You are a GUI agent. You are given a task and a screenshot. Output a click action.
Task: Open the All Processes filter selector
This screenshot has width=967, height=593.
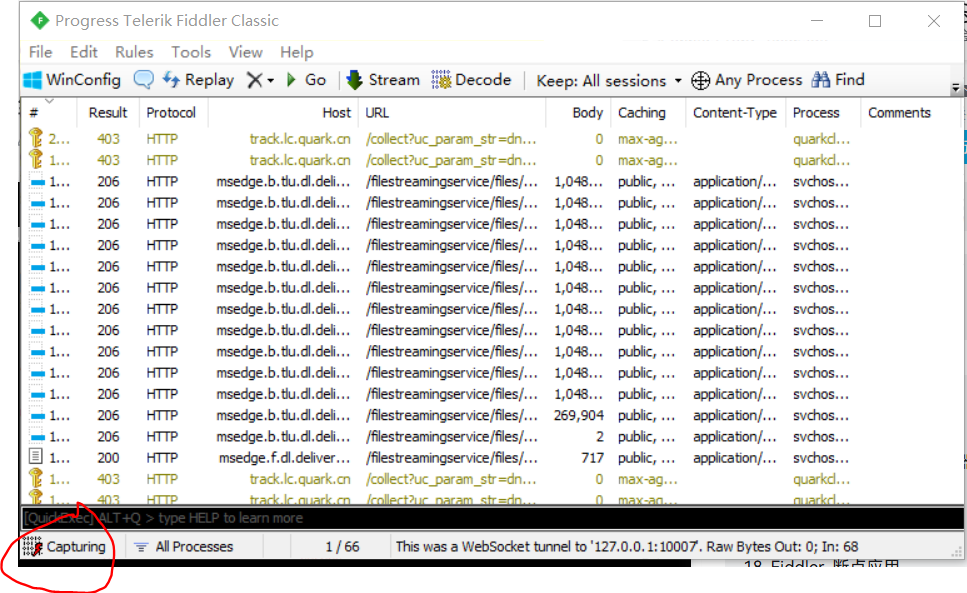point(183,546)
